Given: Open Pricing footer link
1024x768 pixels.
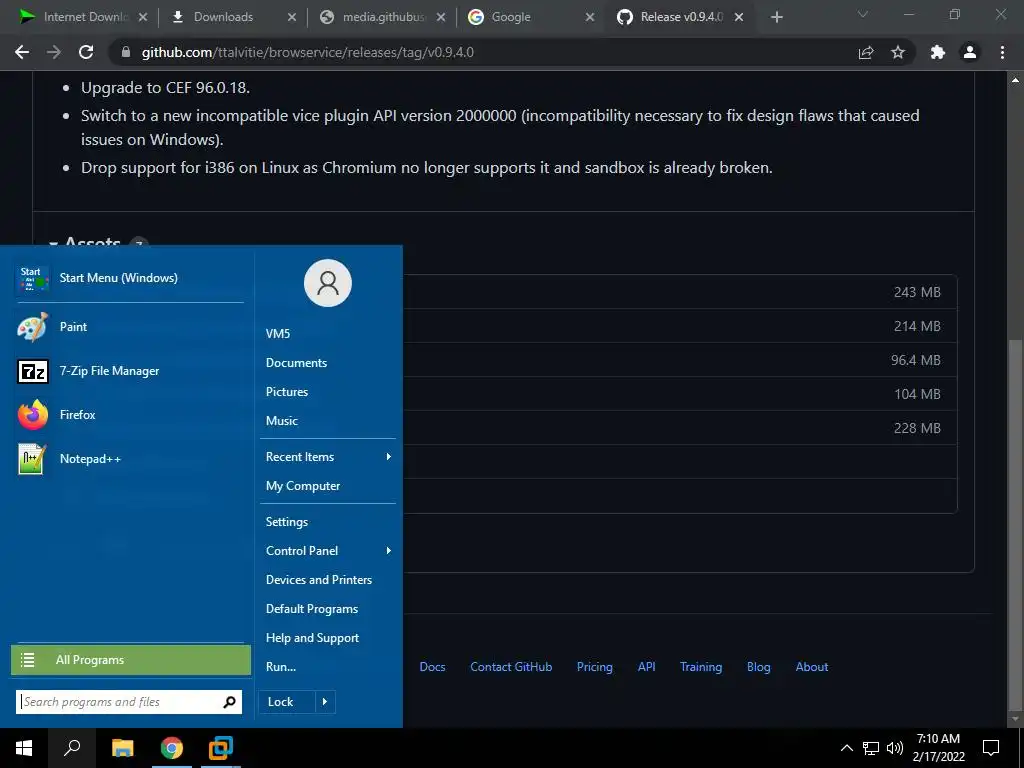Looking at the screenshot, I should 595,667.
